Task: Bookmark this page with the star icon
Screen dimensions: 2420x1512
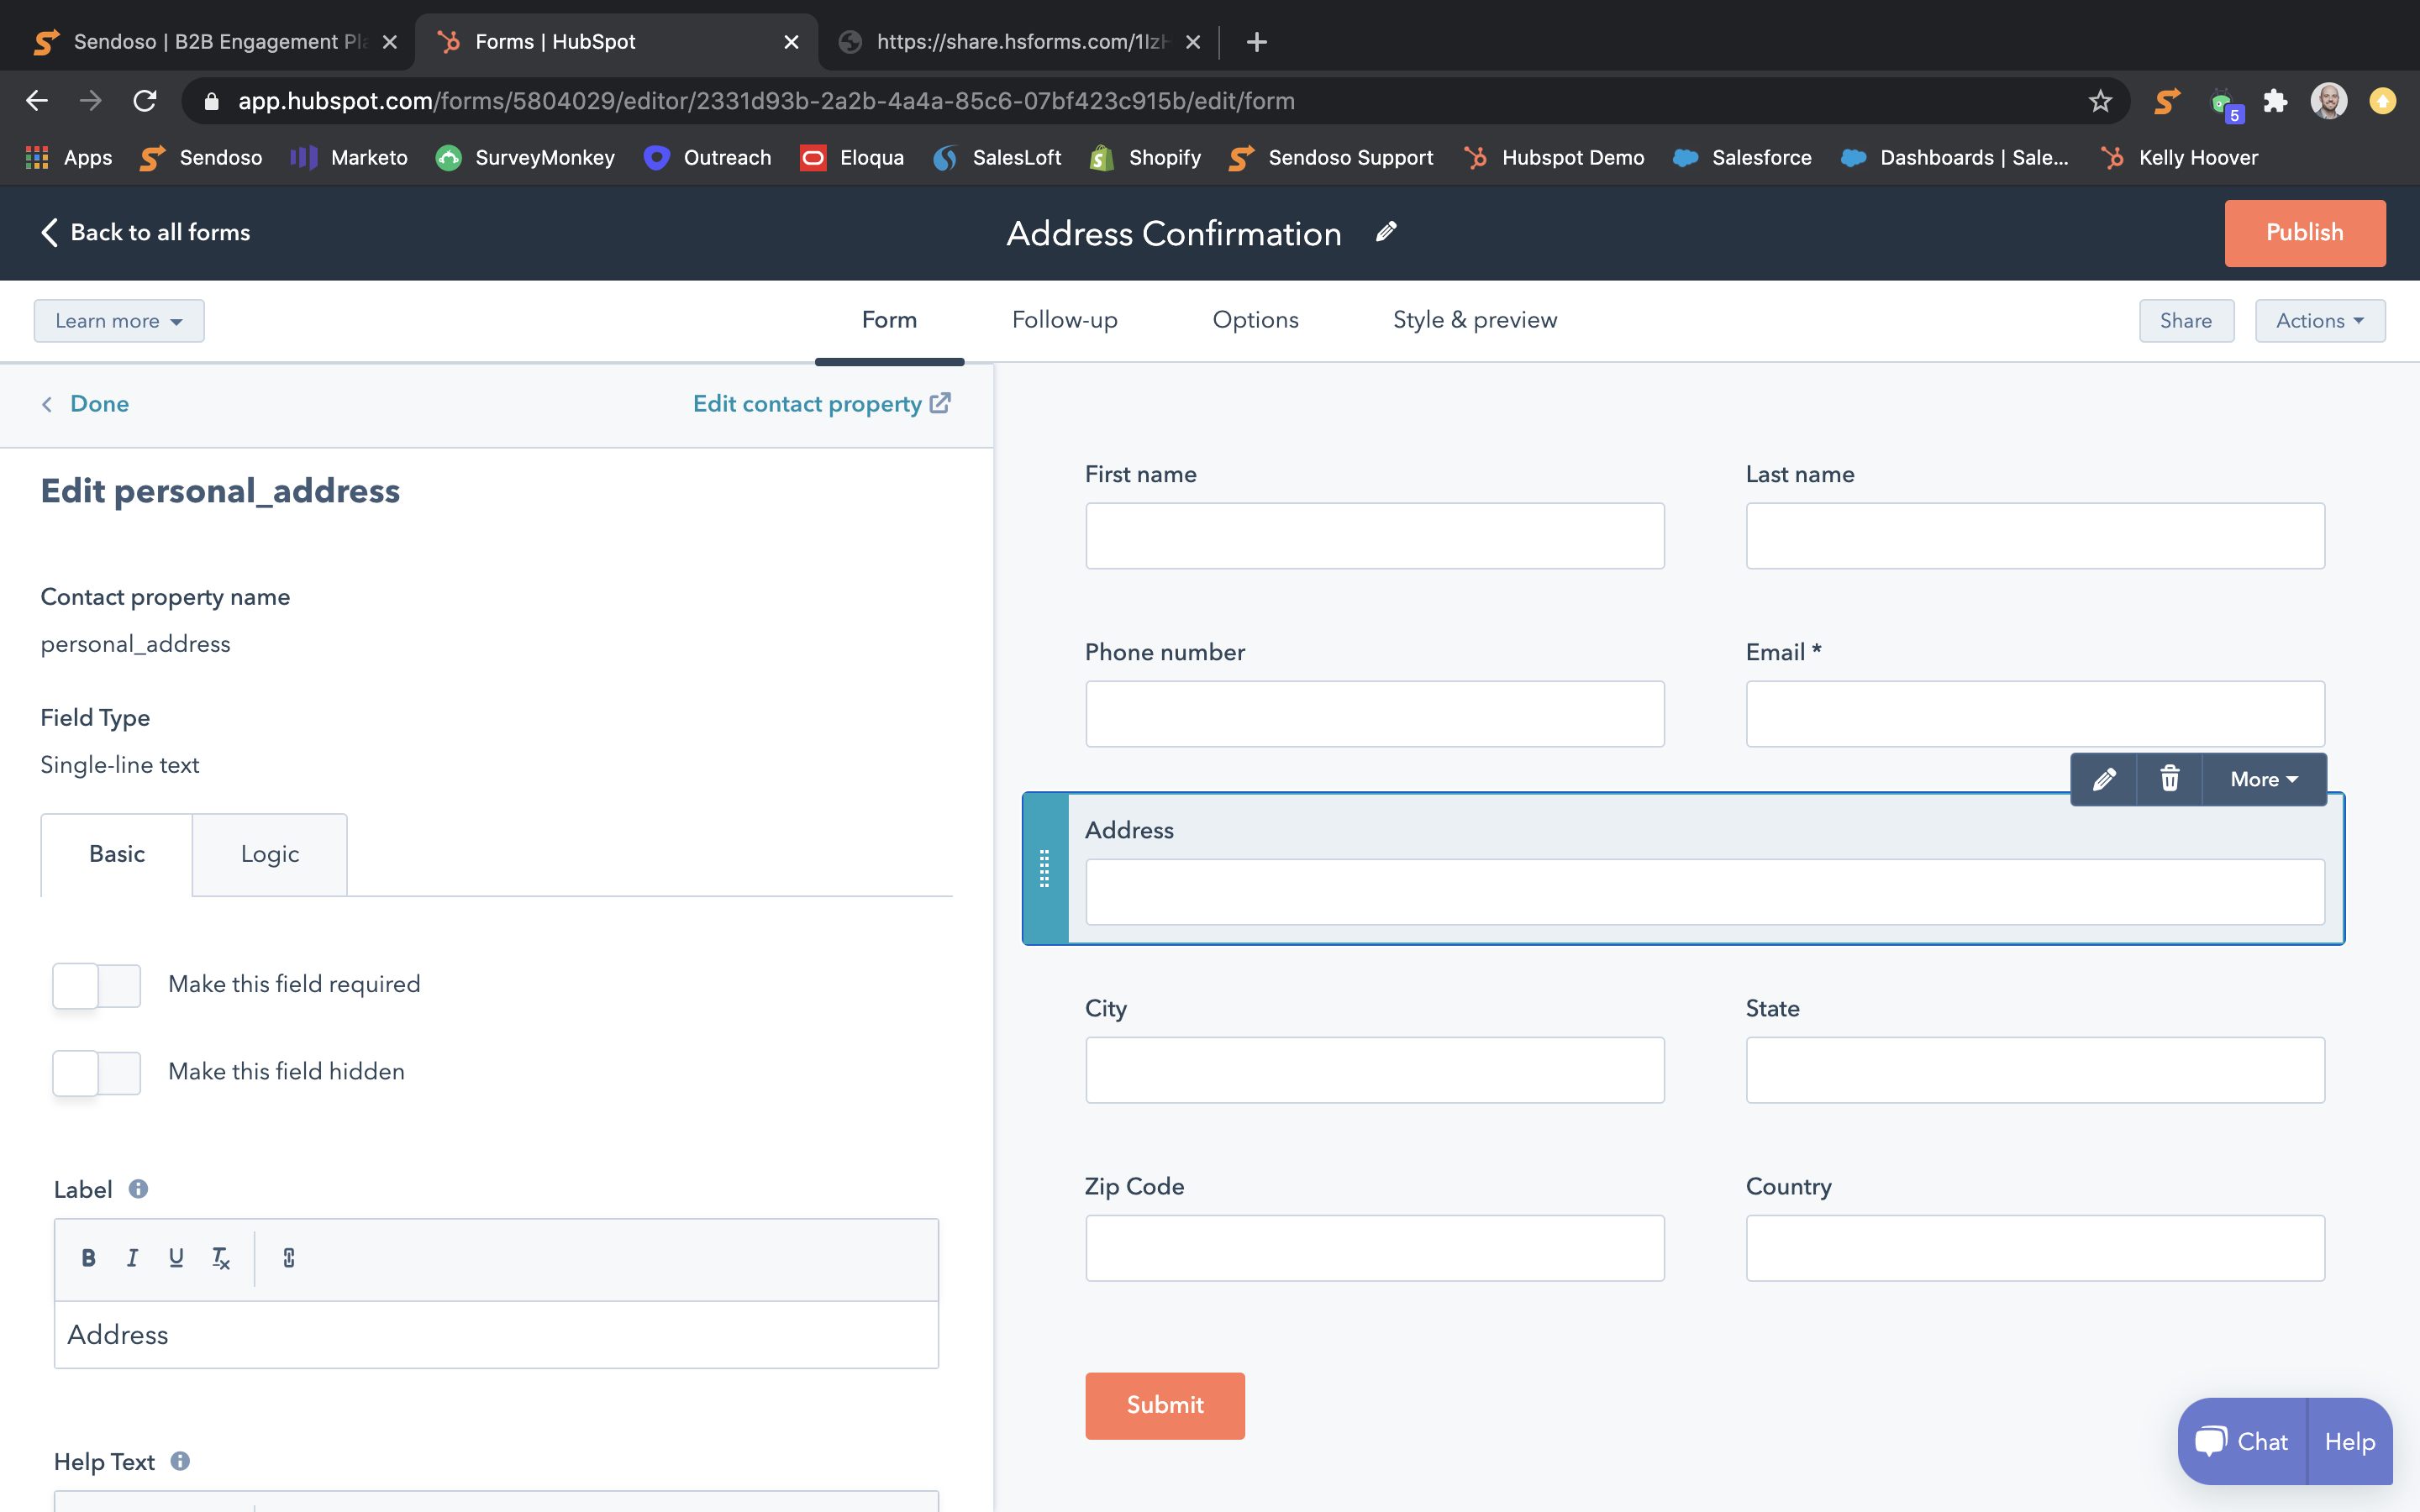Action: tap(2099, 101)
